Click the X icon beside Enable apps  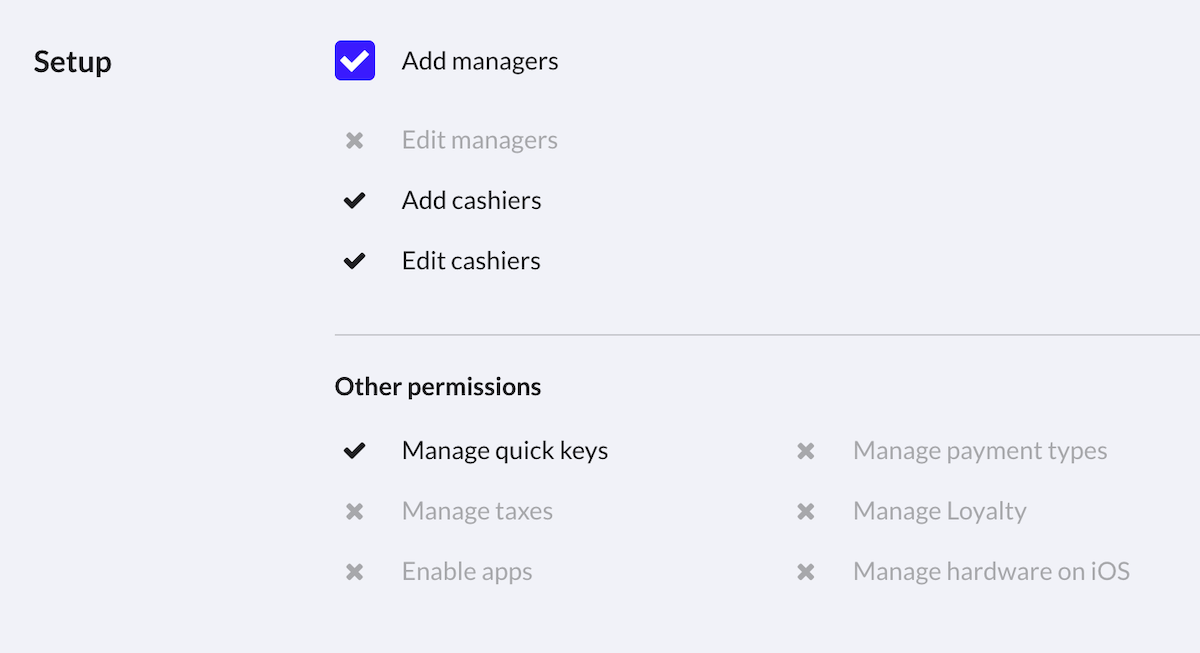point(354,571)
